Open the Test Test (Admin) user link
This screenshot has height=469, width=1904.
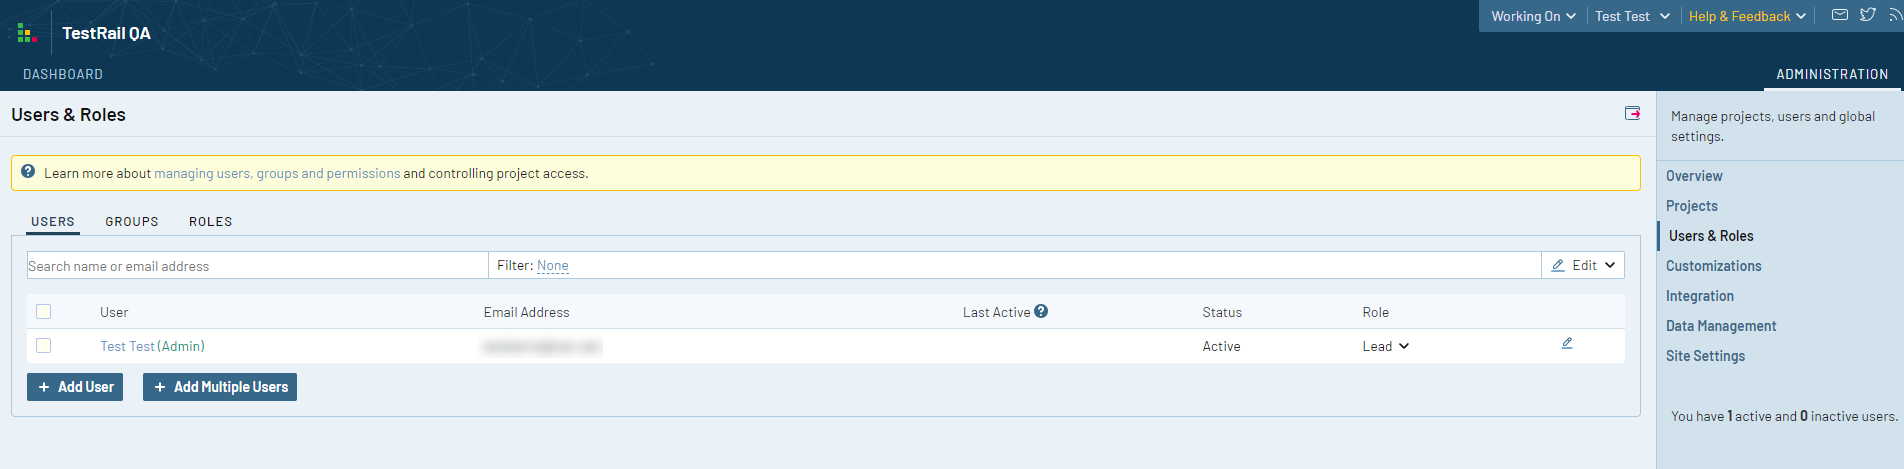click(152, 346)
